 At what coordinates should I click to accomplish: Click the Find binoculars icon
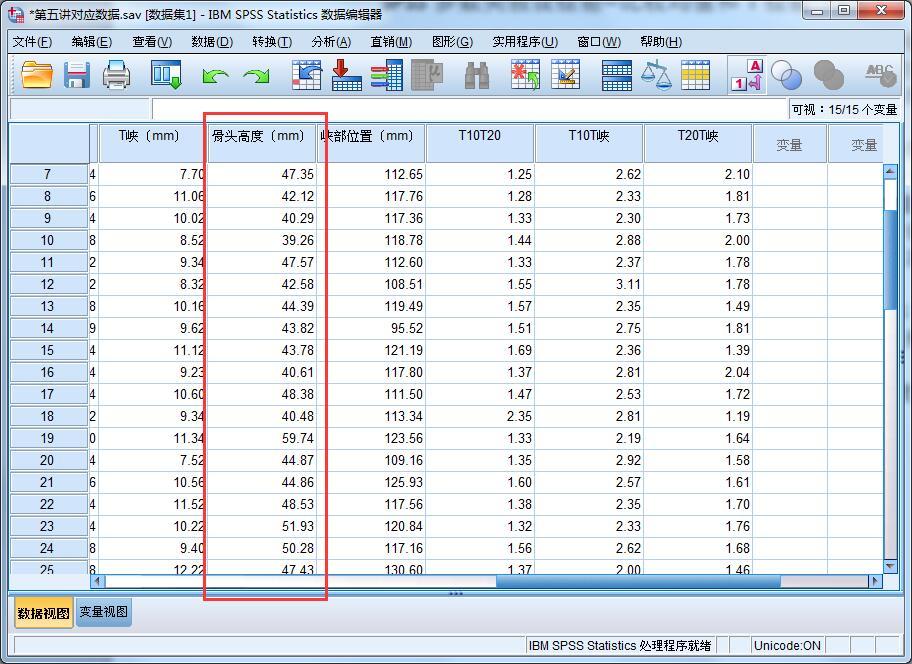pos(477,76)
